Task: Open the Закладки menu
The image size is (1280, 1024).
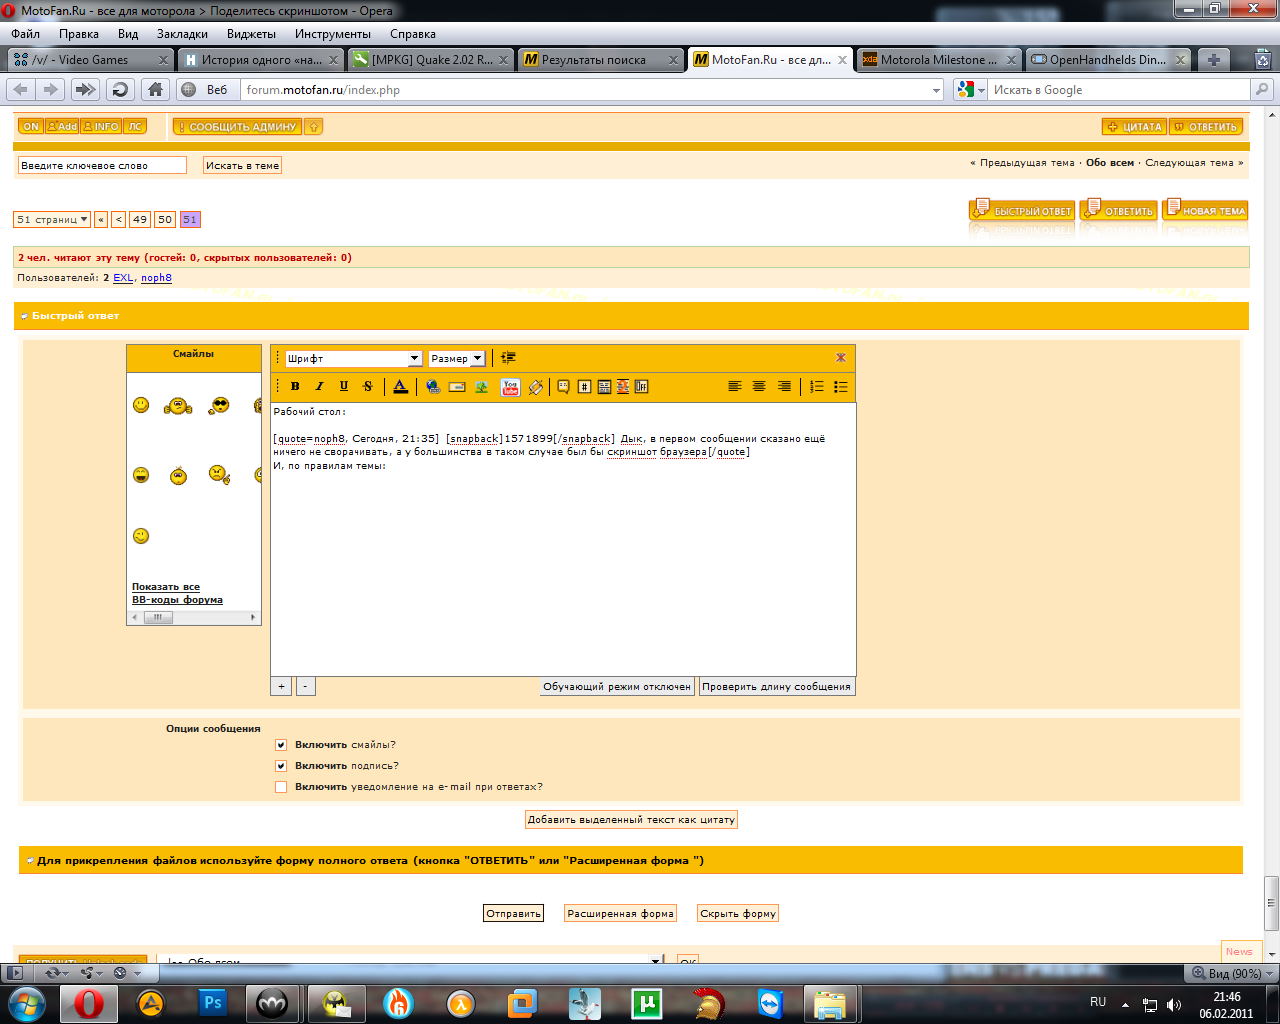Action: point(182,34)
